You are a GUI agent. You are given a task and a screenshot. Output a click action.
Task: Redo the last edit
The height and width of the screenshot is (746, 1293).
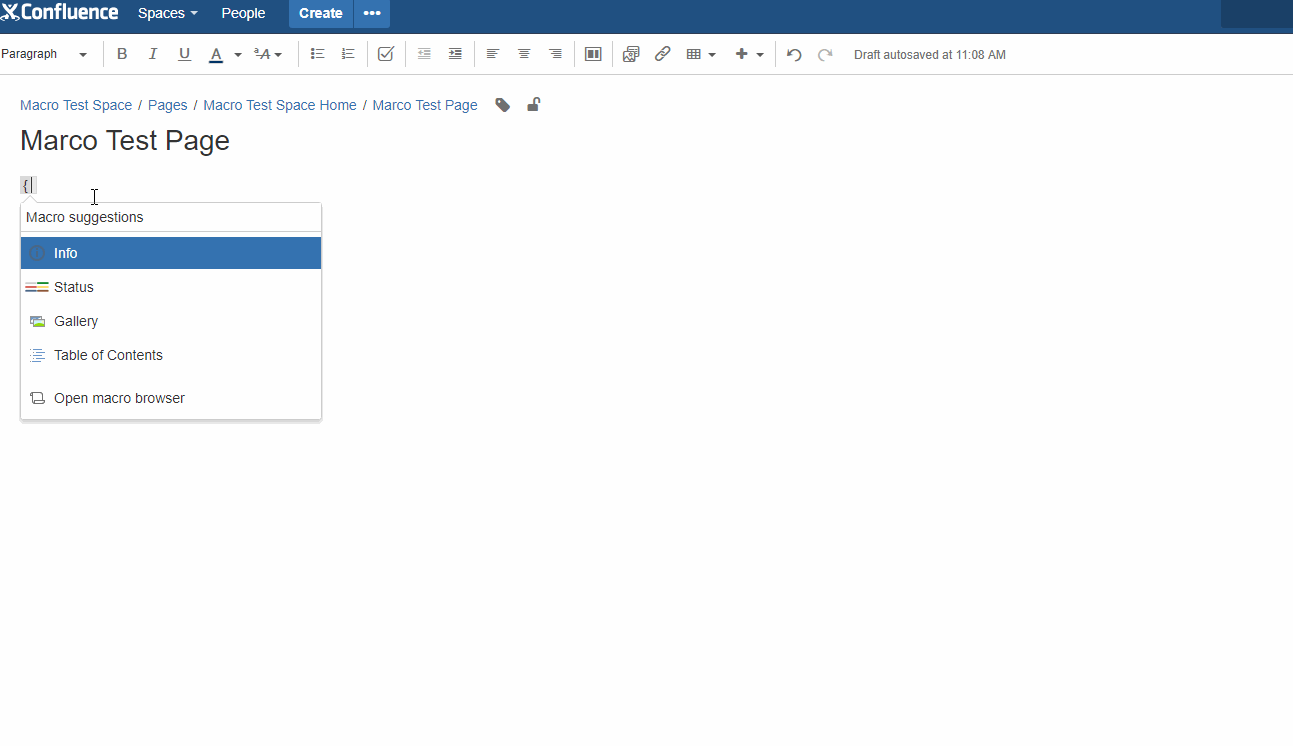coord(825,54)
